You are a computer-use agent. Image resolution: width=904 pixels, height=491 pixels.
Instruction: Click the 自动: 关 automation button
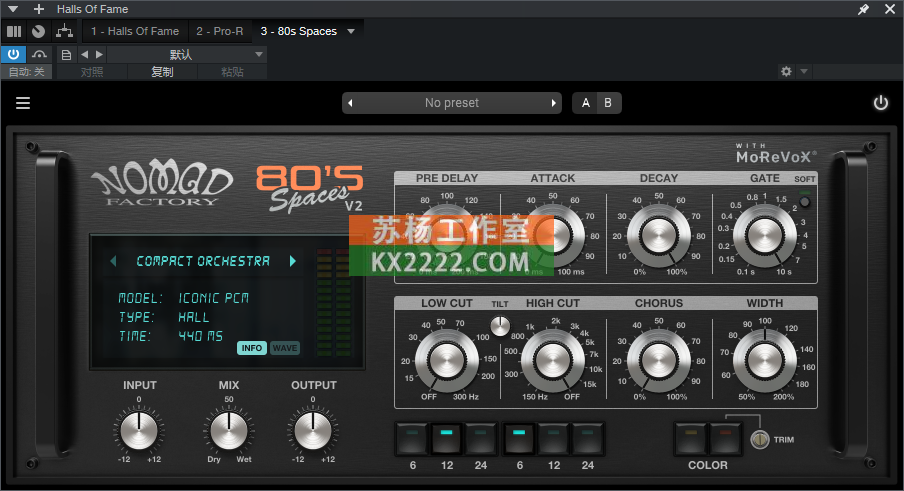[x=27, y=71]
